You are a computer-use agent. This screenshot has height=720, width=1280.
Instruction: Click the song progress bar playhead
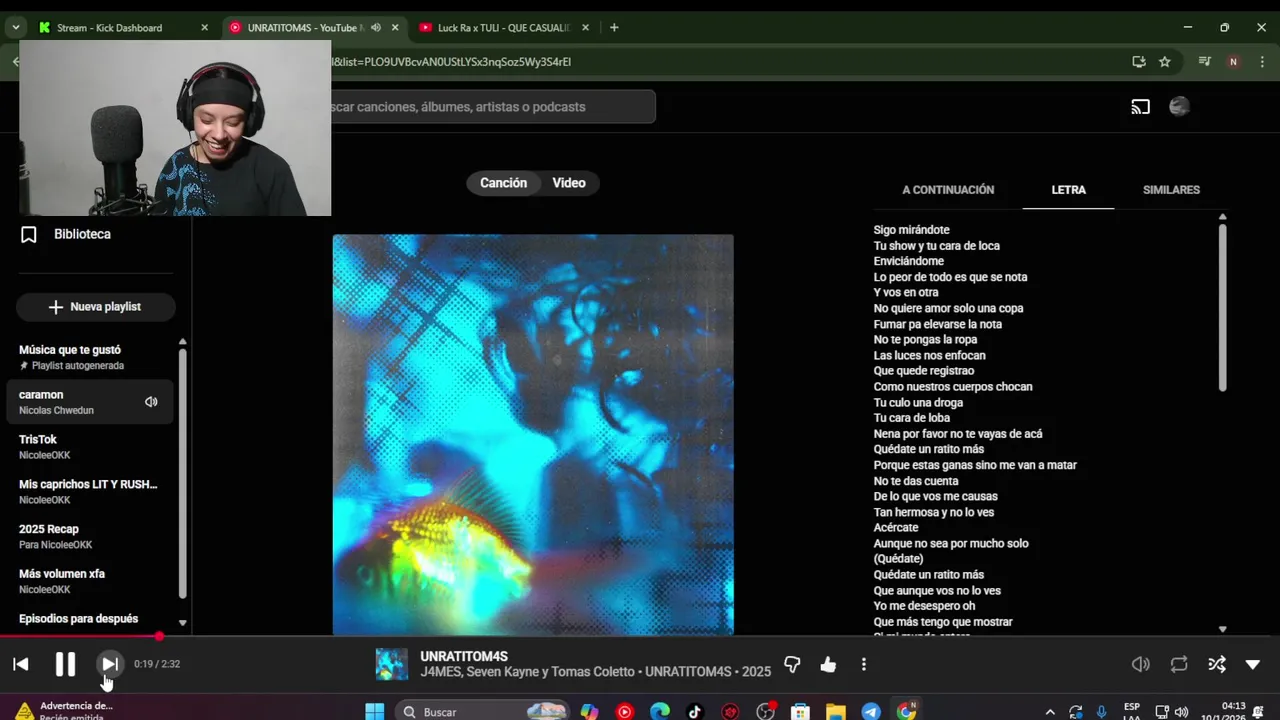(159, 636)
